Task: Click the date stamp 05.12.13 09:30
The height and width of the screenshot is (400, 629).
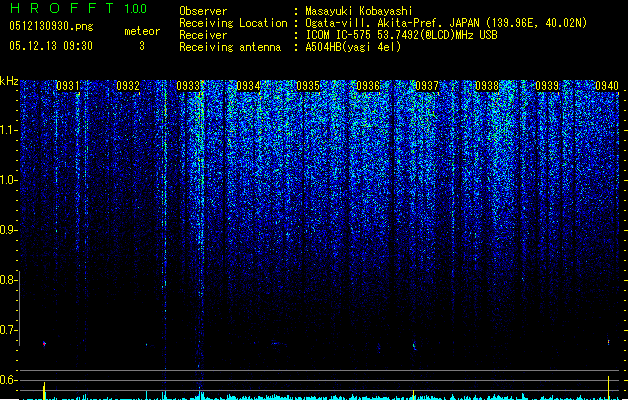Action: point(51,46)
